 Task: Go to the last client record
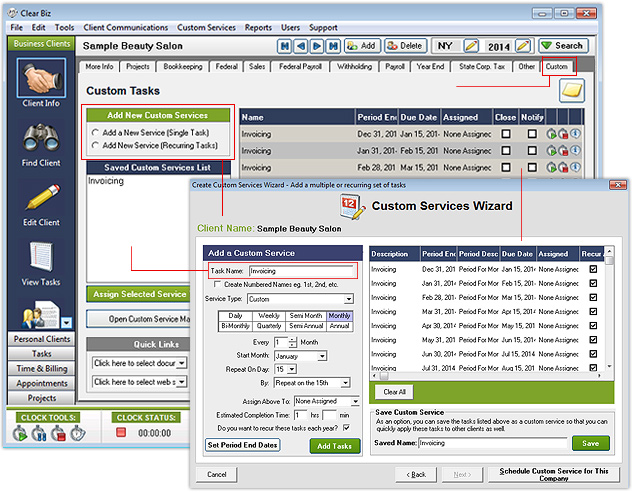(333, 46)
